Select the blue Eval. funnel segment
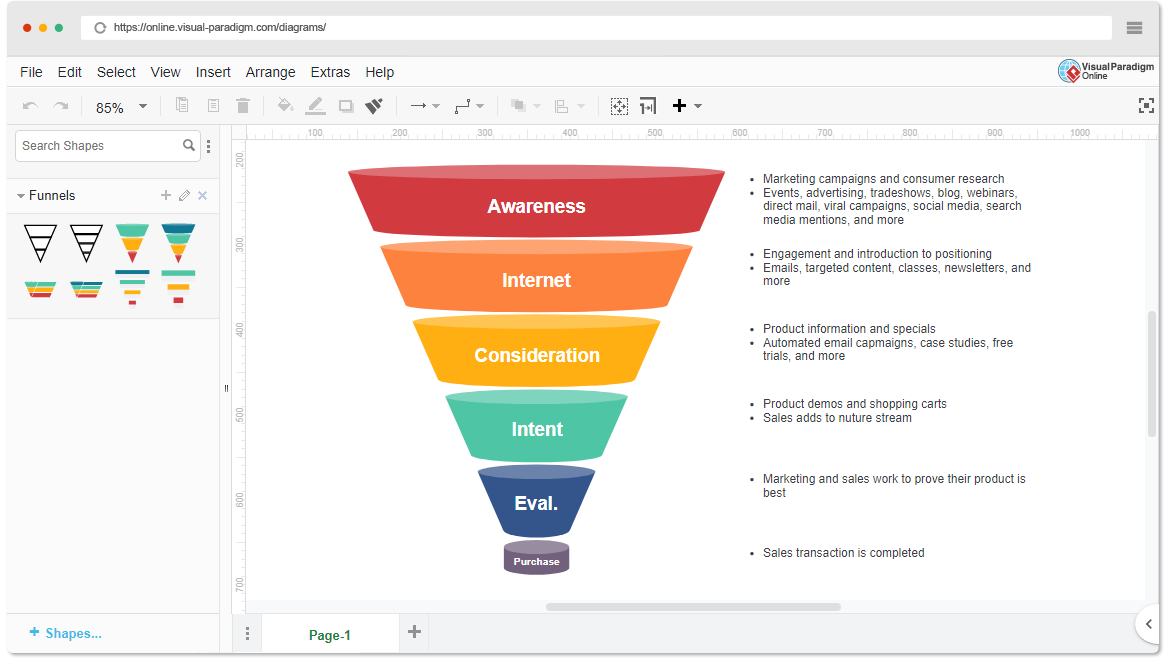The image size is (1170, 665). pos(536,502)
